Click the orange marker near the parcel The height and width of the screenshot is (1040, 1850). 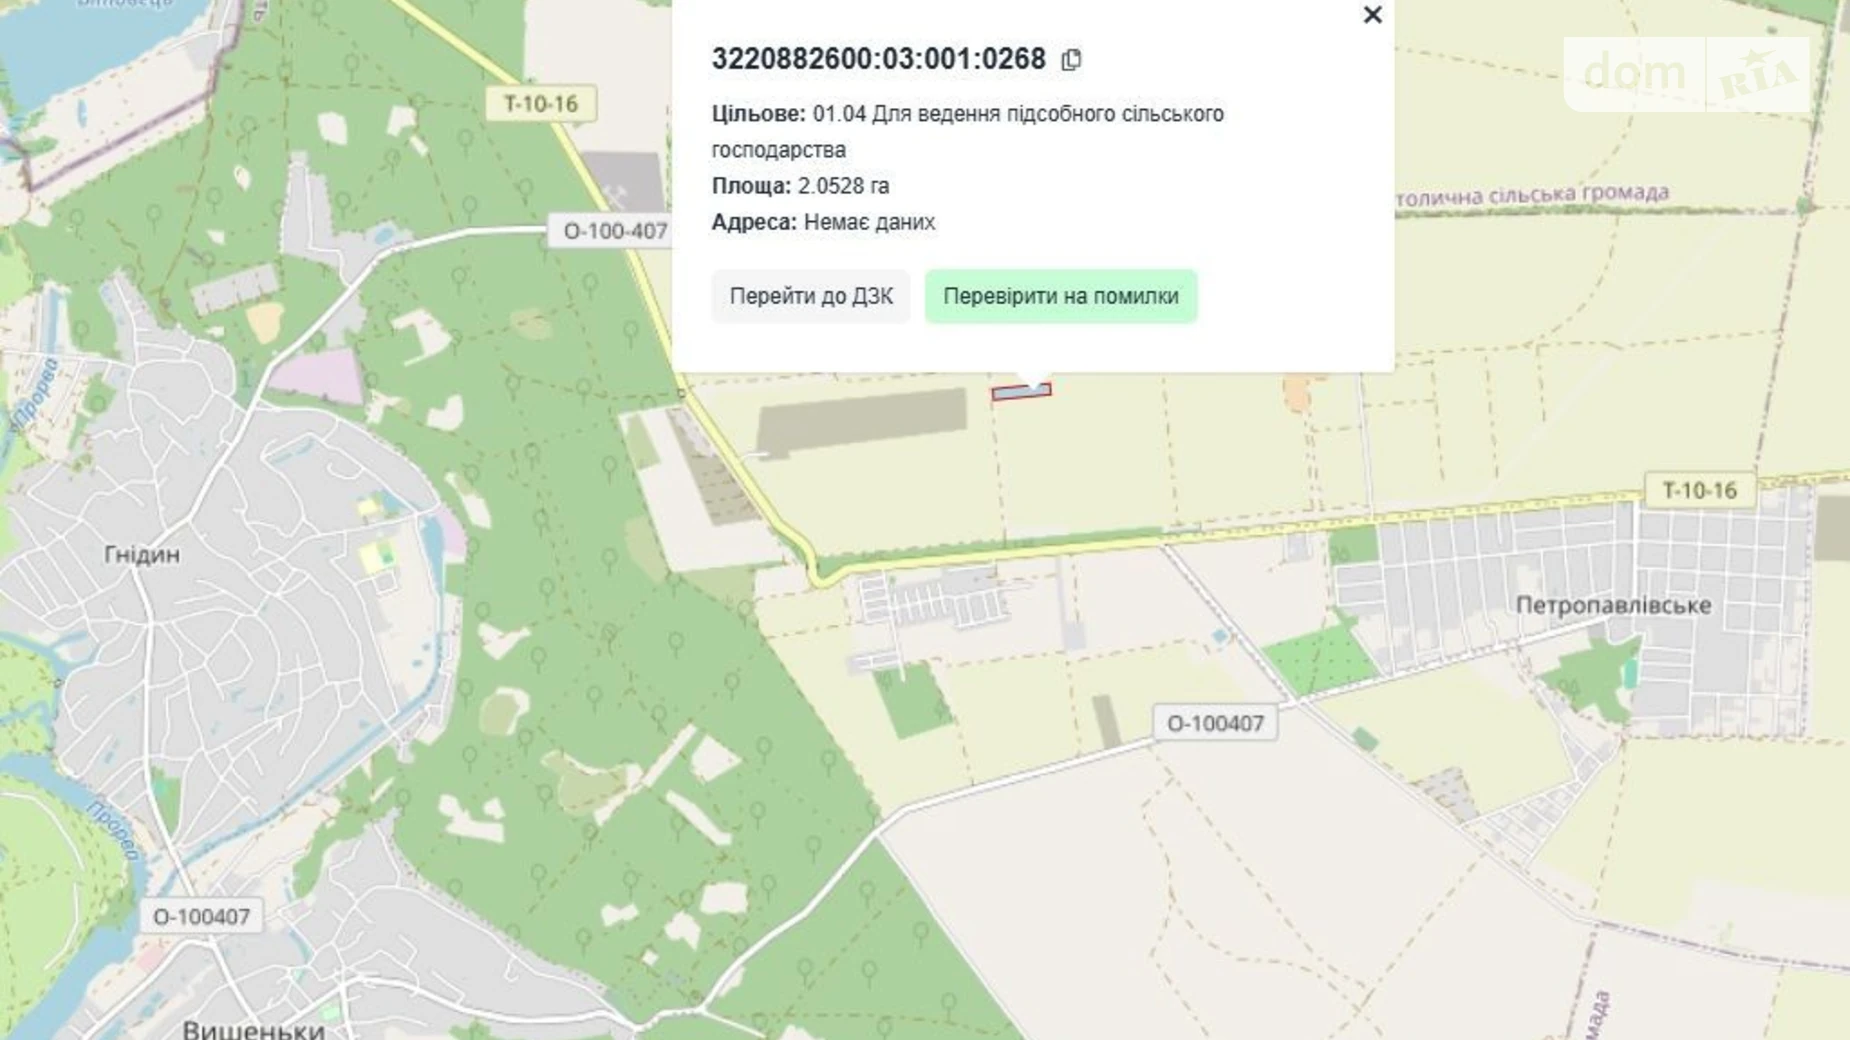point(1297,394)
